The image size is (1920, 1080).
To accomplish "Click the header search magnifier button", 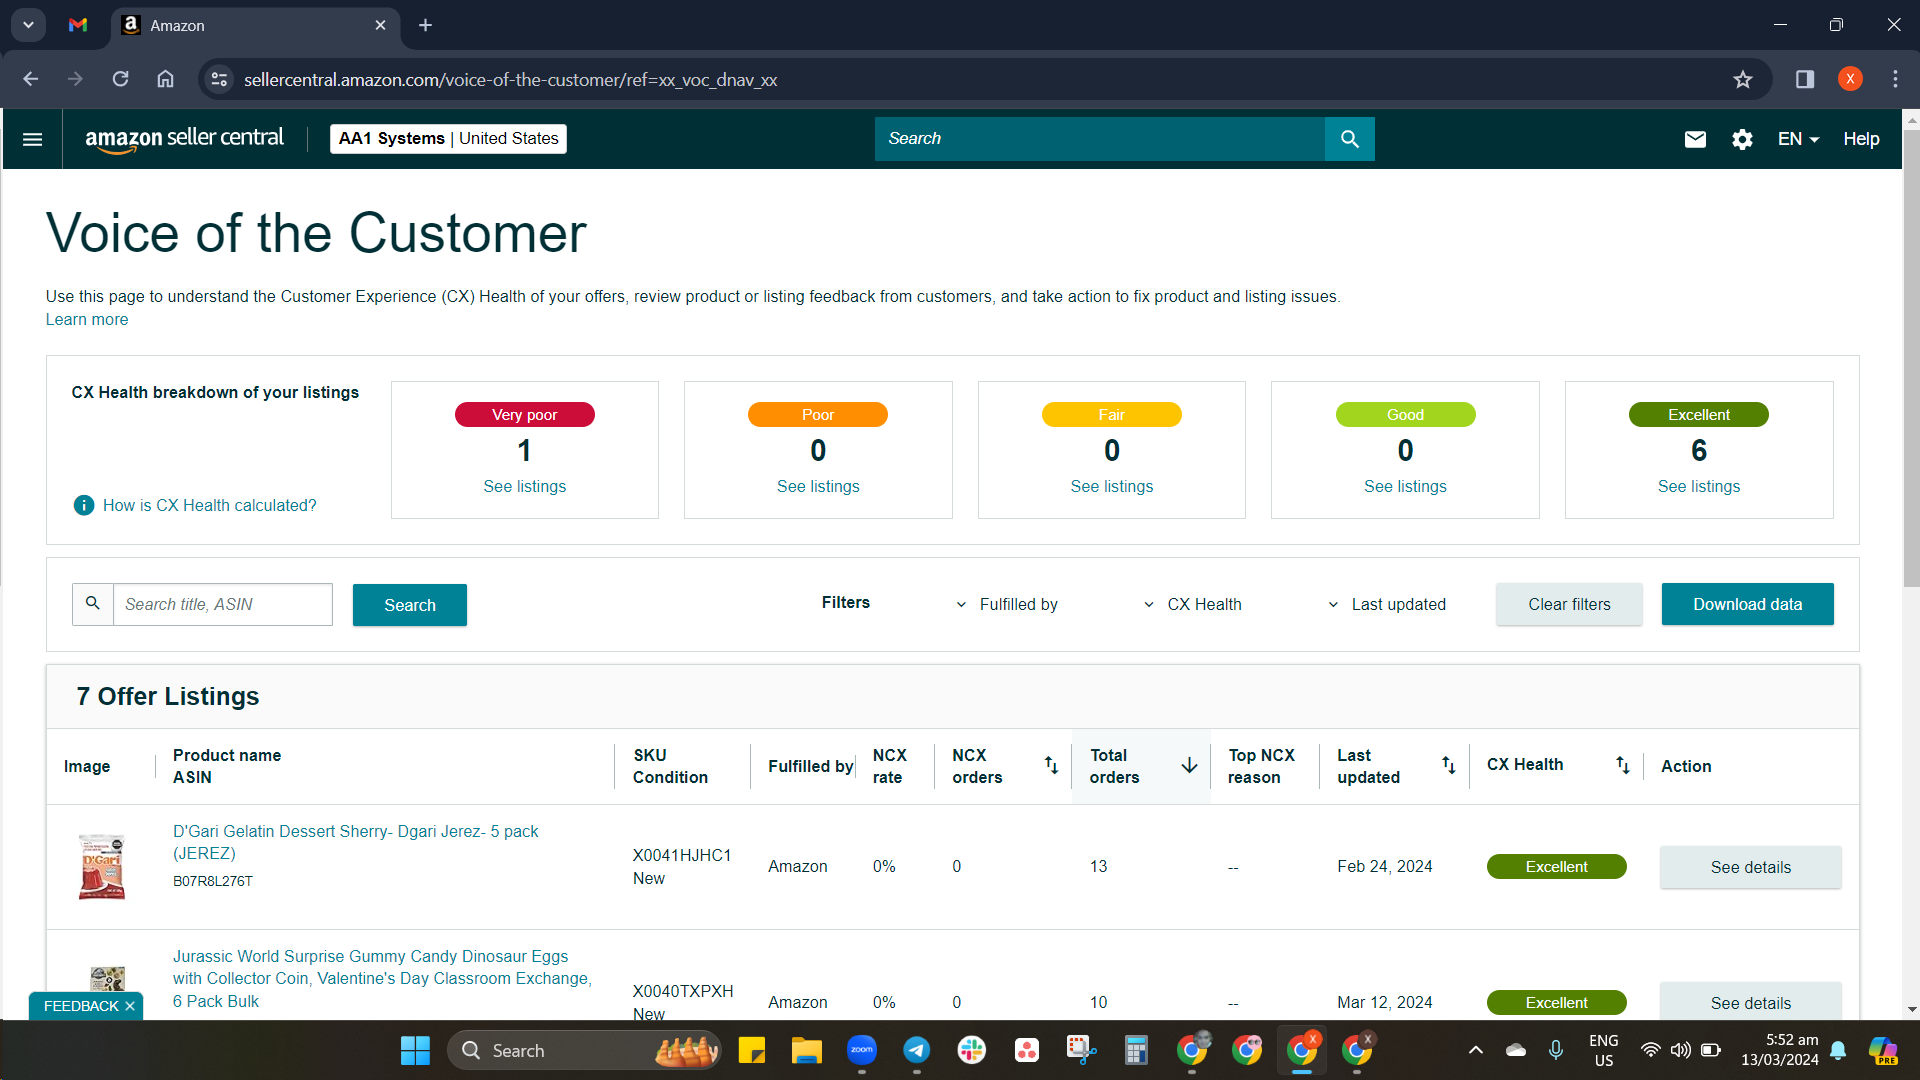I will pyautogui.click(x=1349, y=139).
